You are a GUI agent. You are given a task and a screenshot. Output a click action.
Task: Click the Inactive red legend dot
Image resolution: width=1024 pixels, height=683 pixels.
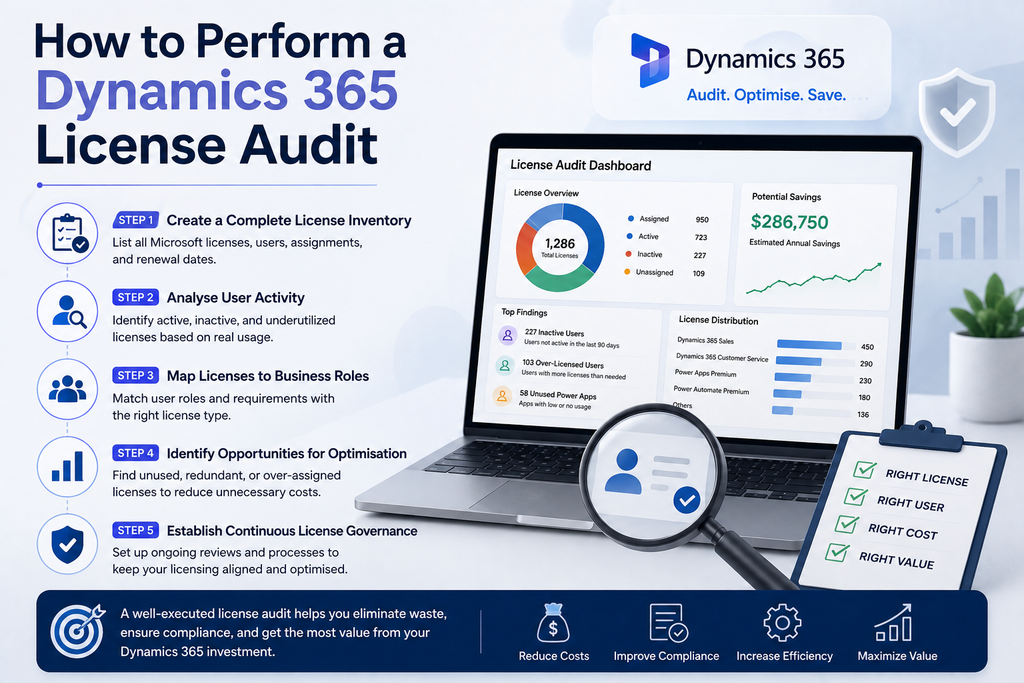tap(628, 253)
